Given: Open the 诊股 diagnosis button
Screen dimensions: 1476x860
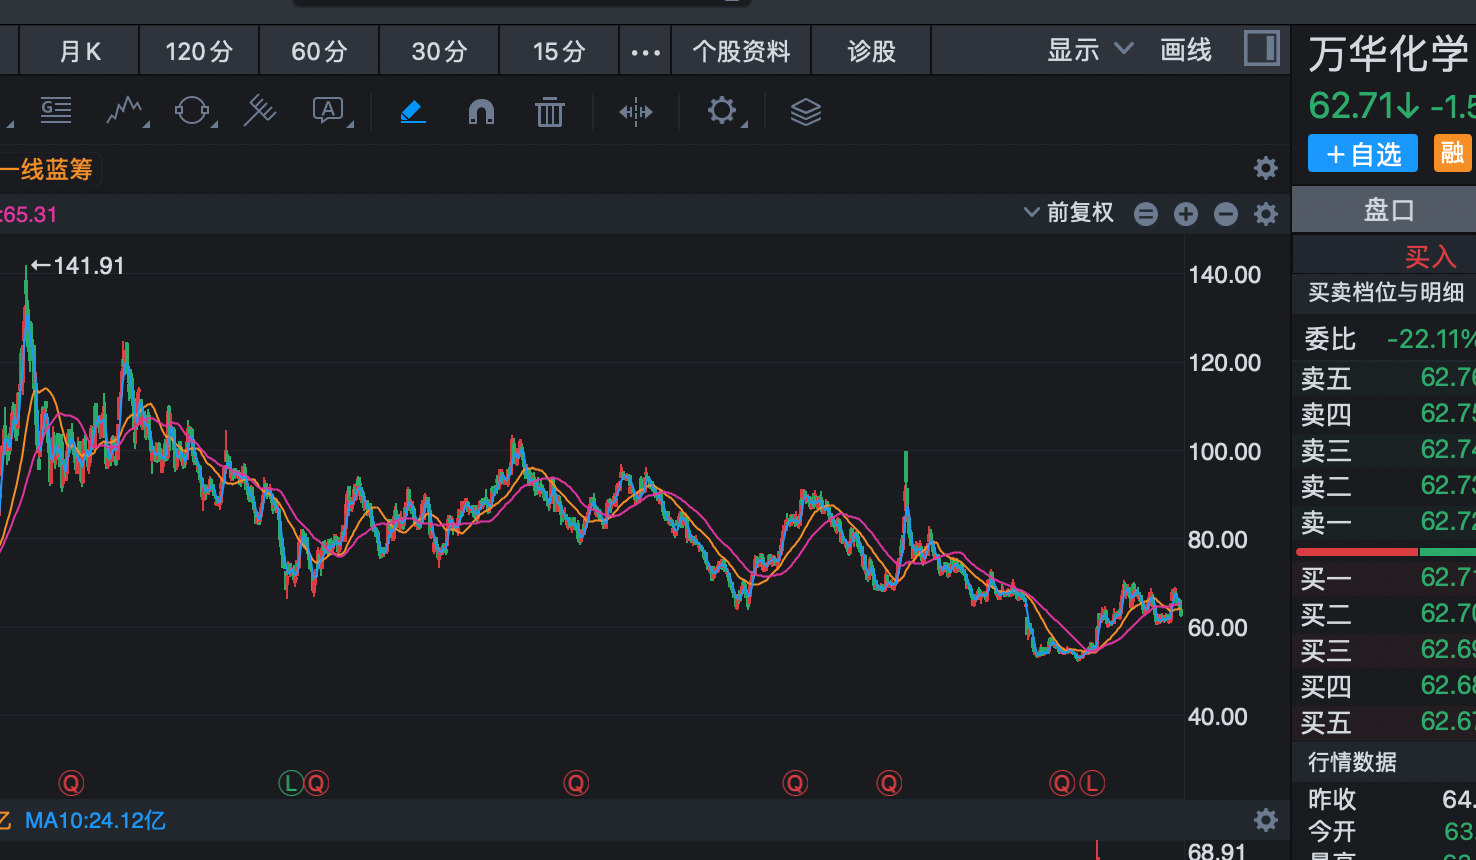Looking at the screenshot, I should (871, 51).
